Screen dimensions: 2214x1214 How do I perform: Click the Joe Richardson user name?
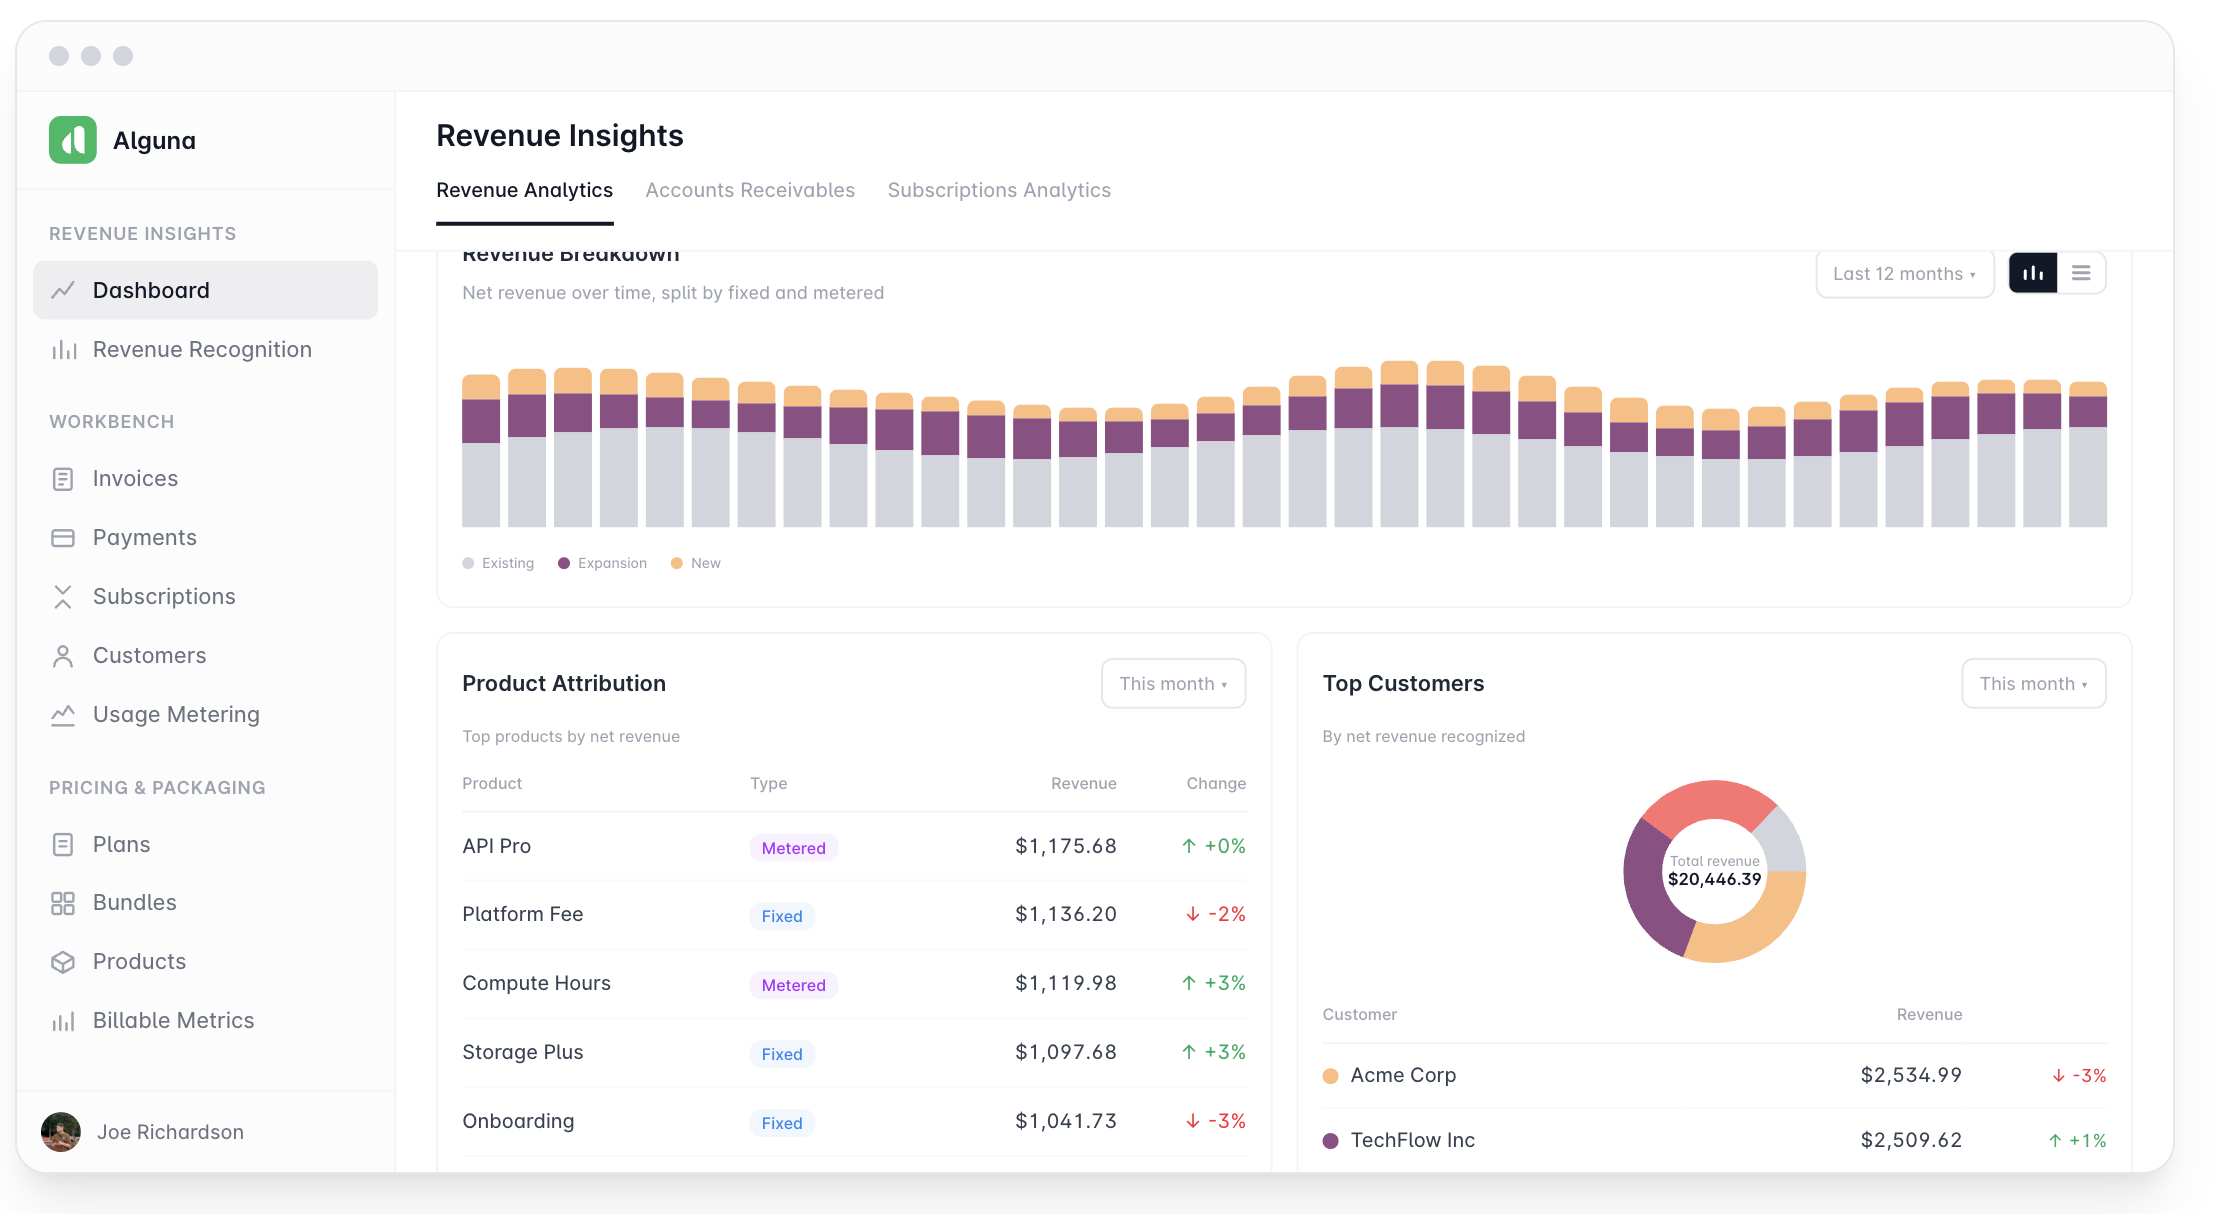tap(170, 1132)
